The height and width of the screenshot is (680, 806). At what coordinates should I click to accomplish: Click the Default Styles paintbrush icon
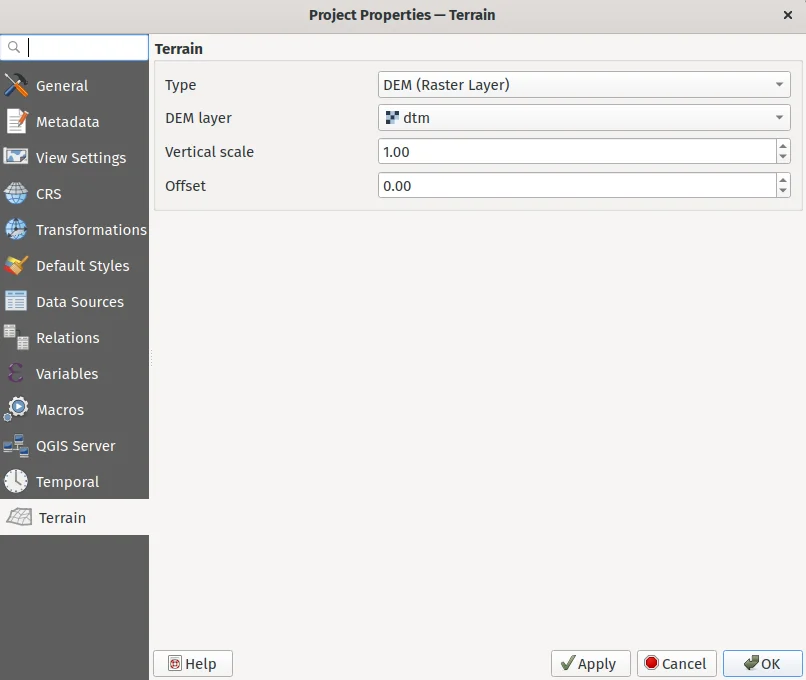(16, 266)
